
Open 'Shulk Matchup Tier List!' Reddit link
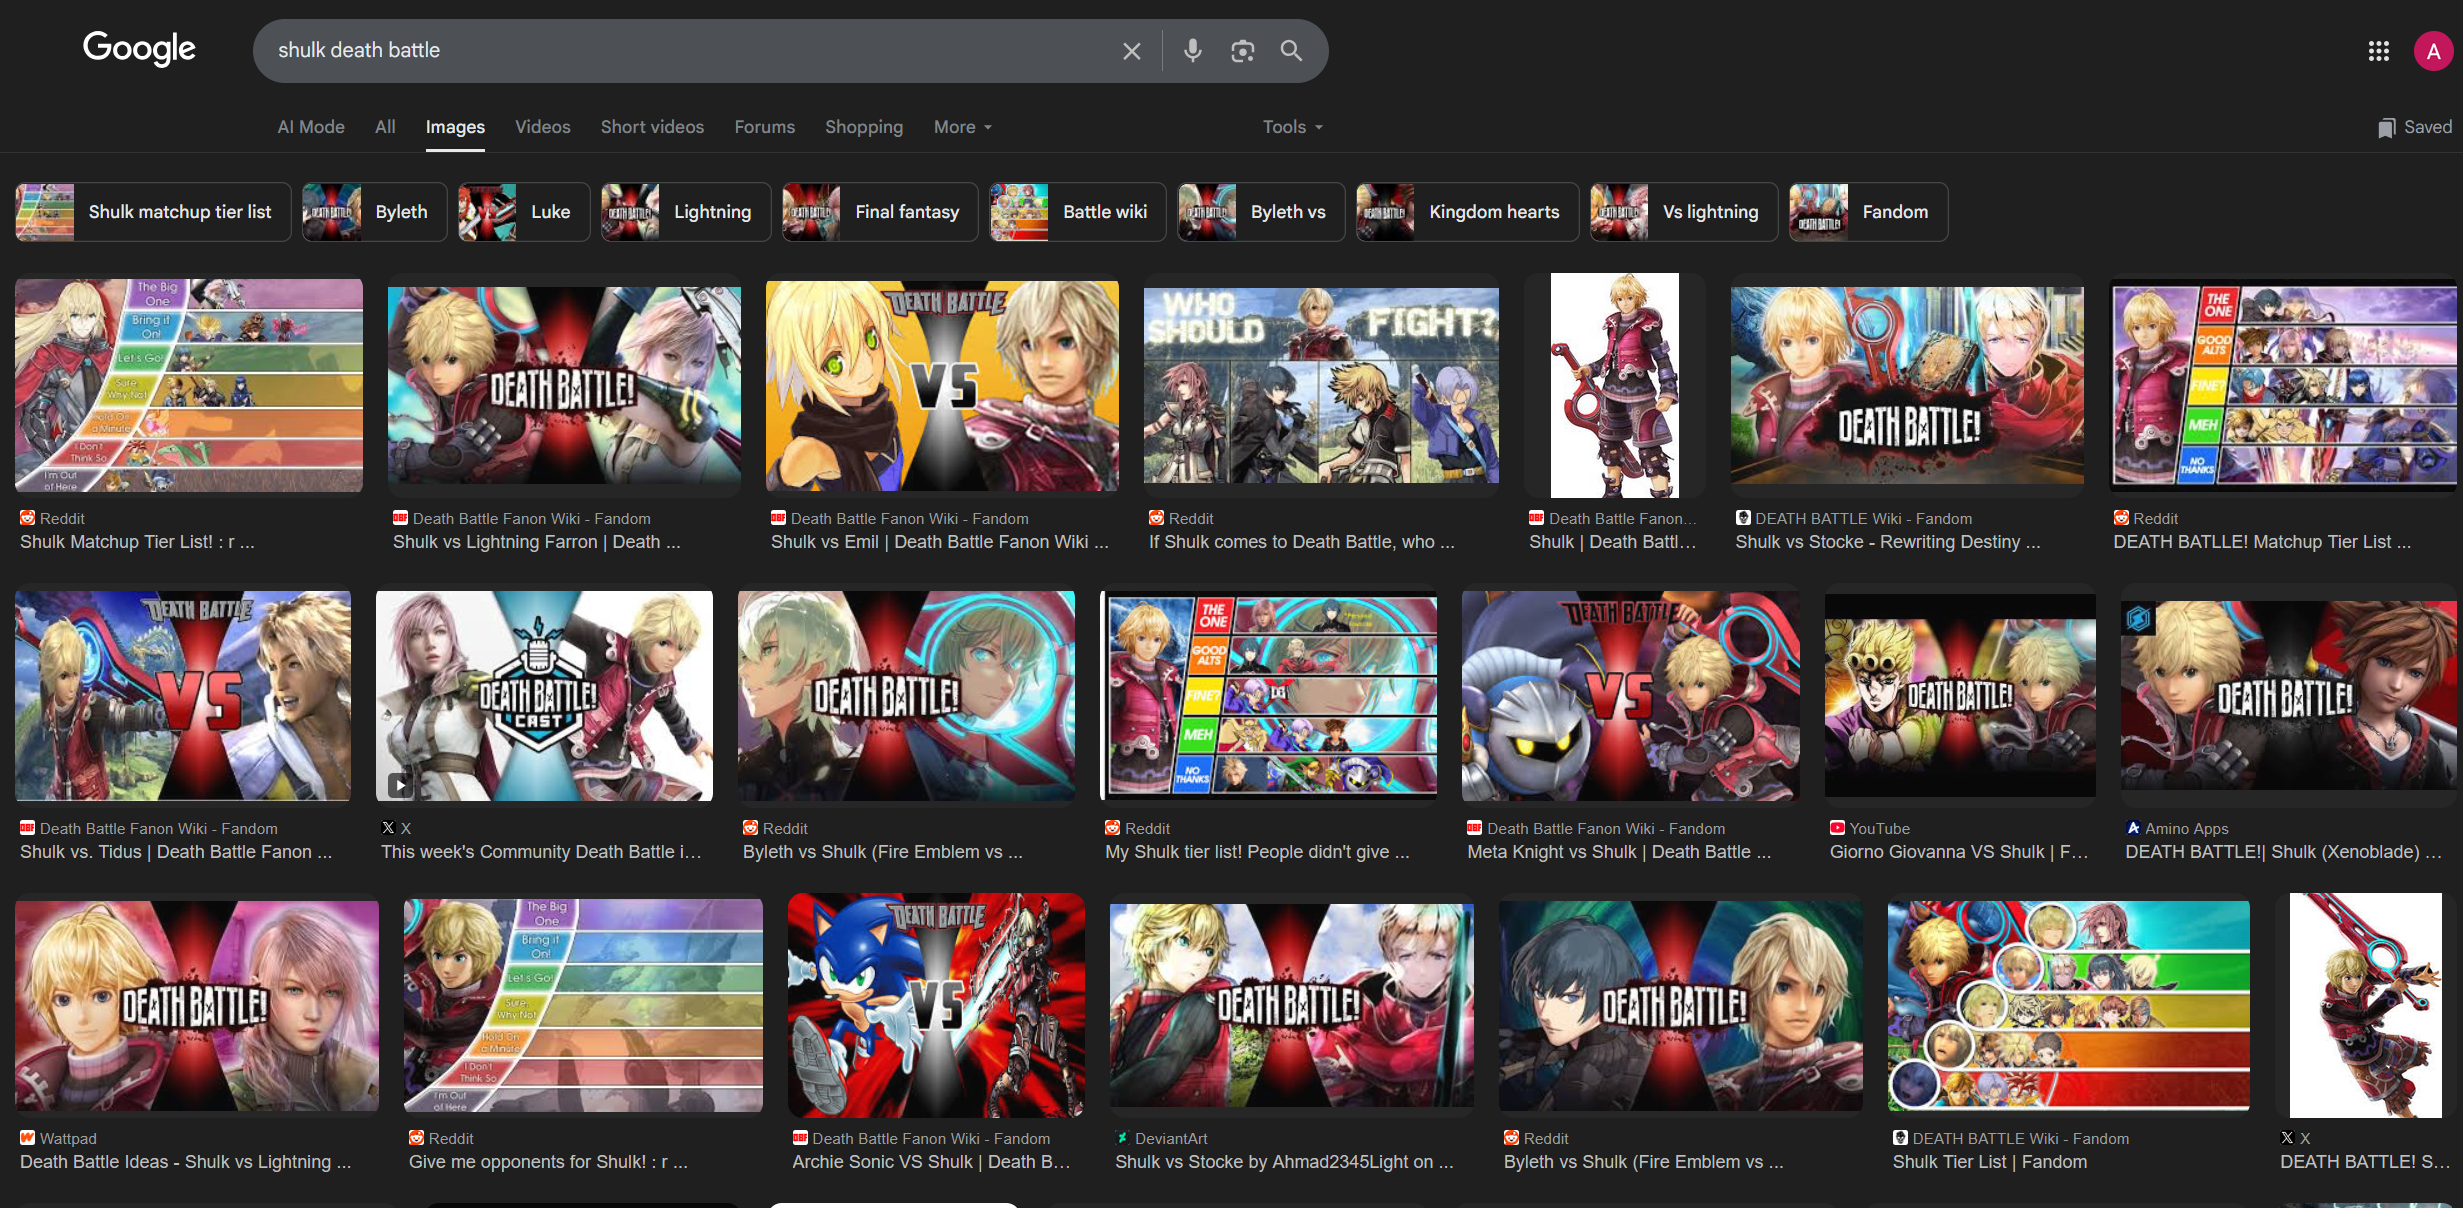(137, 542)
